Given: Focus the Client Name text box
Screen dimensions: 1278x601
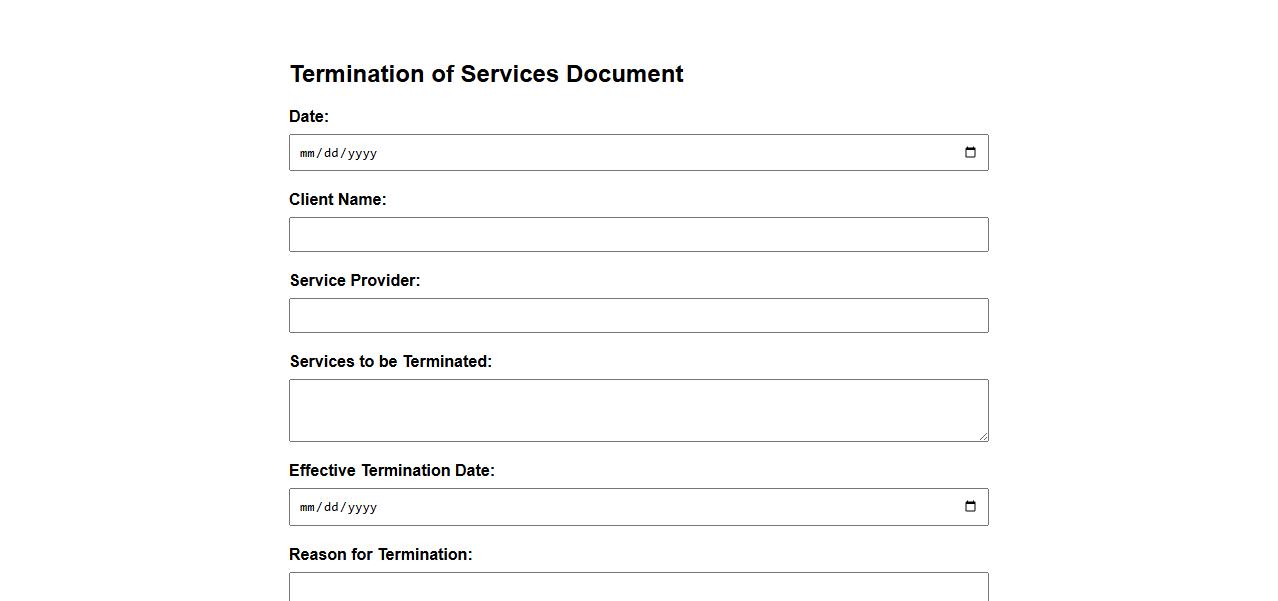Looking at the screenshot, I should tap(638, 235).
